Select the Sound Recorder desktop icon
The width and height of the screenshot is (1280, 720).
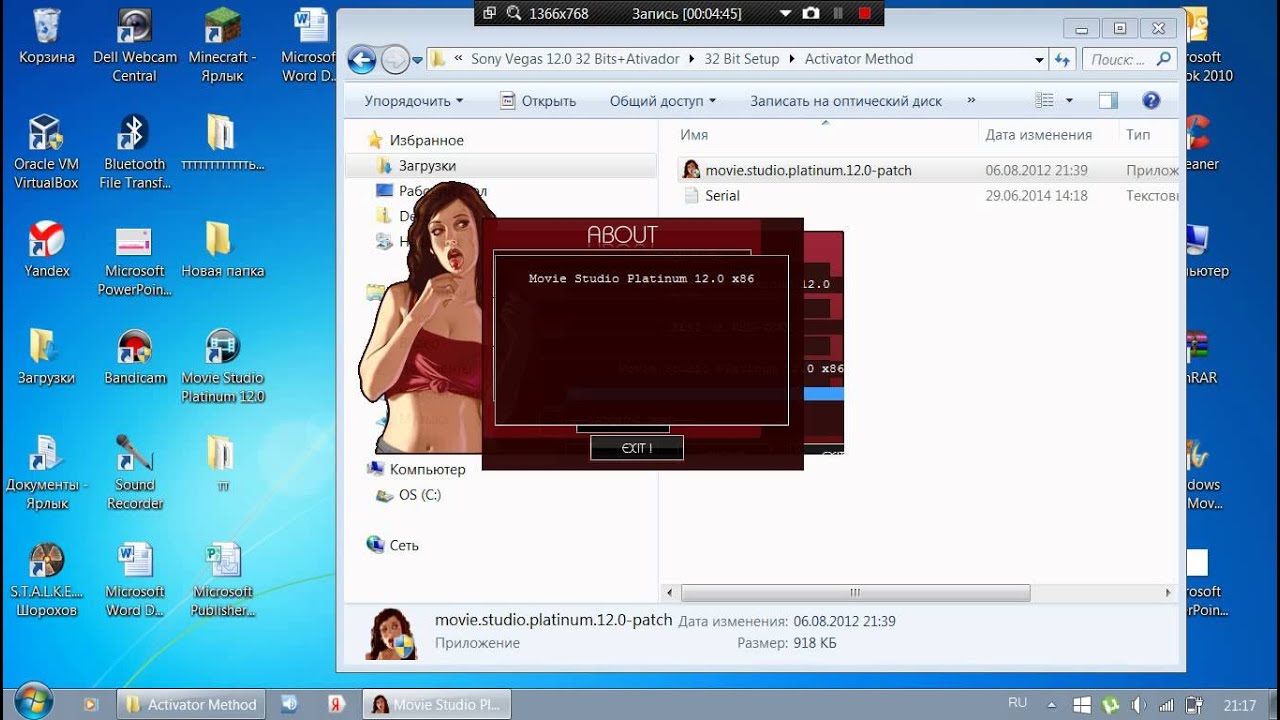(135, 473)
